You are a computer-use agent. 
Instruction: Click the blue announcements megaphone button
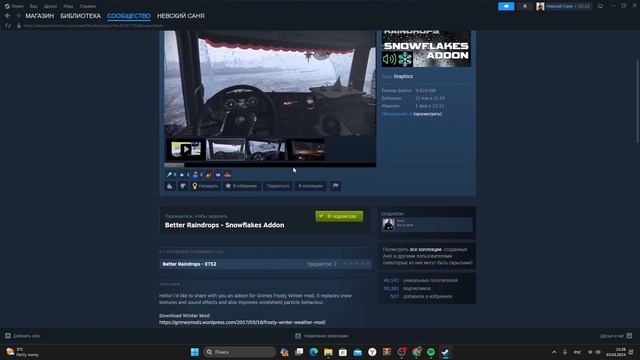[506, 6]
